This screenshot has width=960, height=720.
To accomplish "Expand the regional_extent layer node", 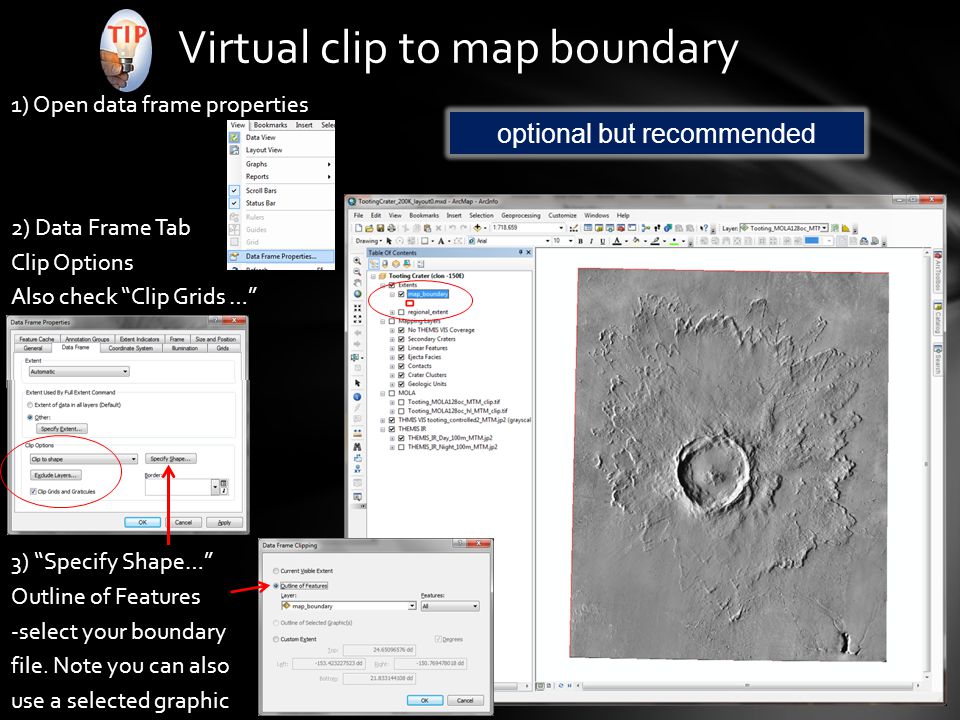I will pyautogui.click(x=392, y=312).
